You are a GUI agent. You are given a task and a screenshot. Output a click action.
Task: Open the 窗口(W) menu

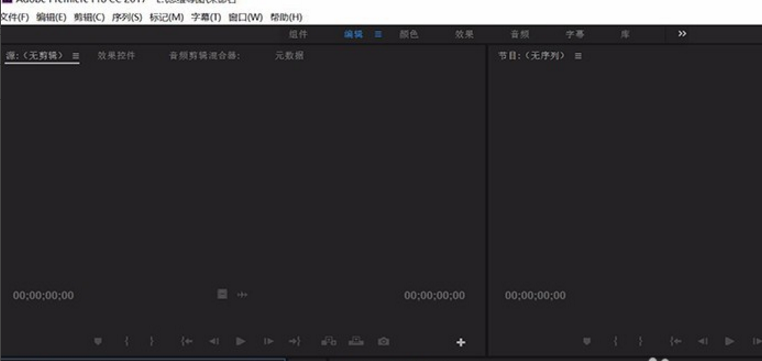[245, 17]
